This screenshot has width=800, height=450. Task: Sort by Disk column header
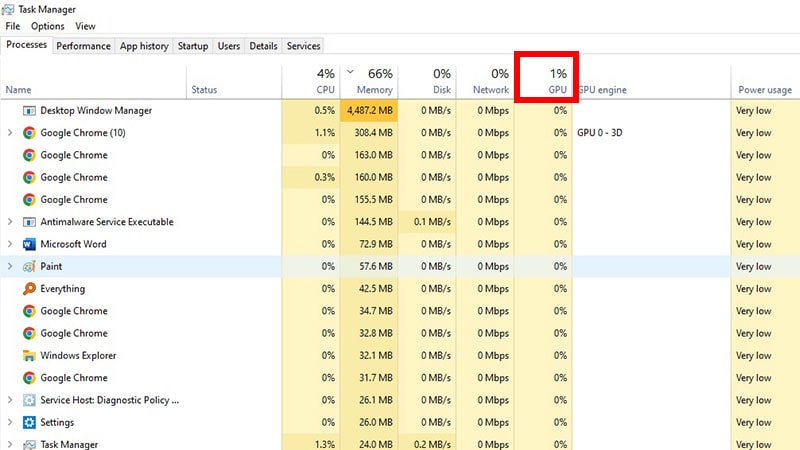[x=427, y=82]
